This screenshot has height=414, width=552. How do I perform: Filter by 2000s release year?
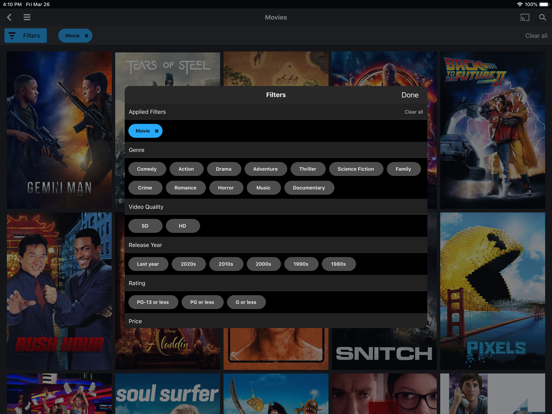click(263, 264)
